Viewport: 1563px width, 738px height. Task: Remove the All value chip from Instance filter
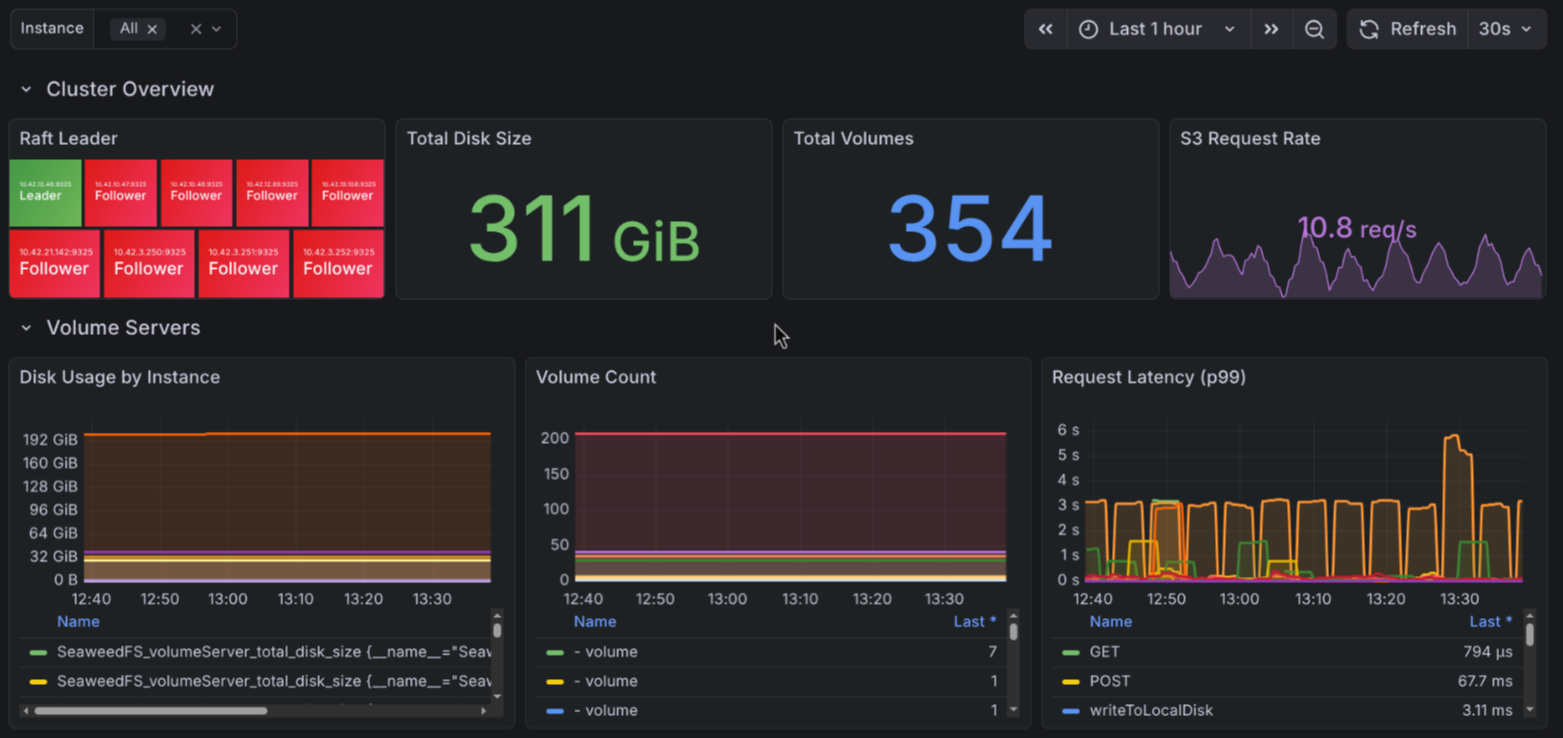(152, 28)
